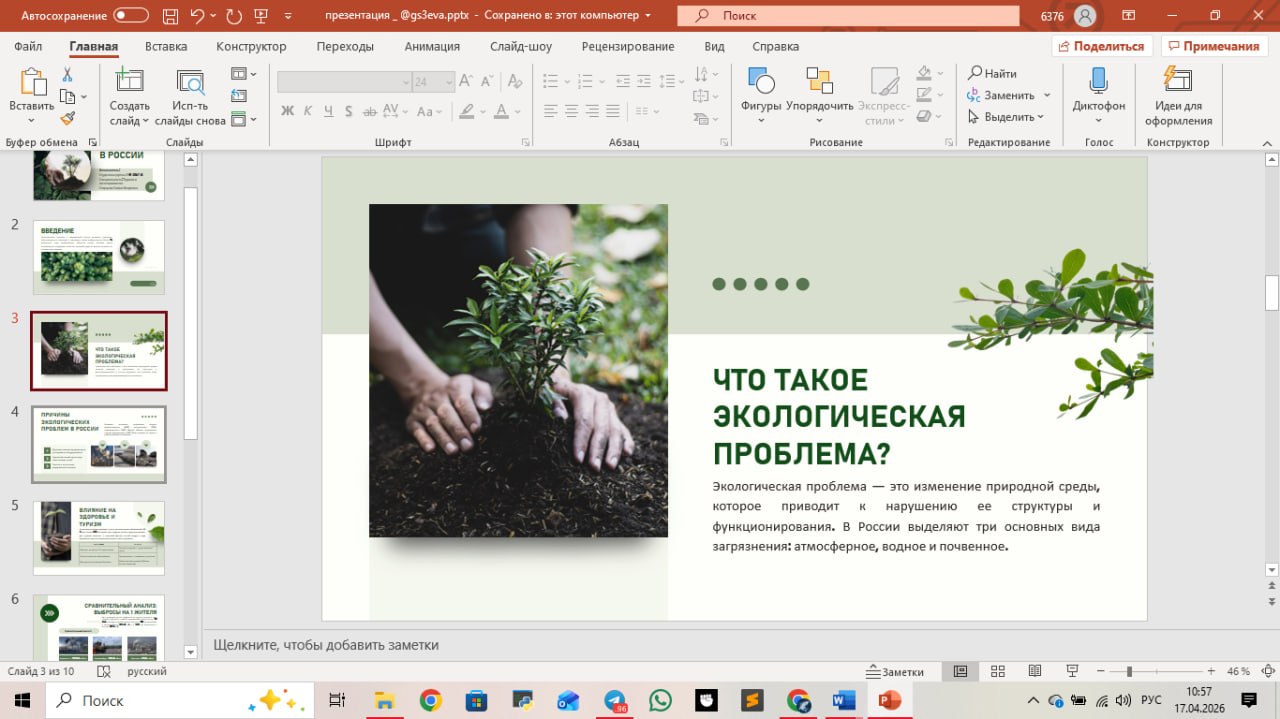The image size is (1280, 719).
Task: Switch to the Конструктор tab
Action: [251, 46]
